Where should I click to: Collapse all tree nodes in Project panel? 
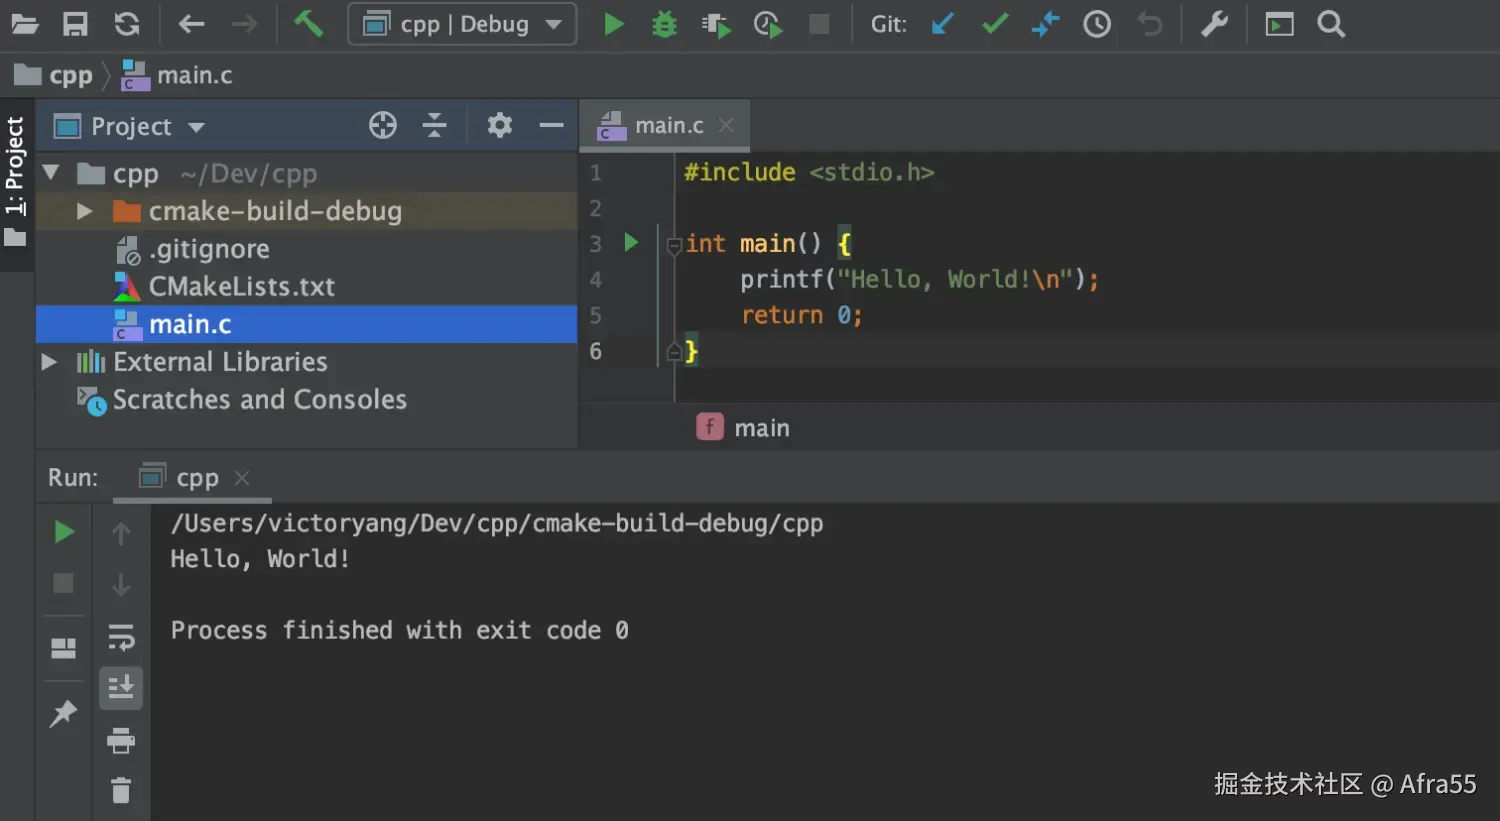pyautogui.click(x=434, y=125)
